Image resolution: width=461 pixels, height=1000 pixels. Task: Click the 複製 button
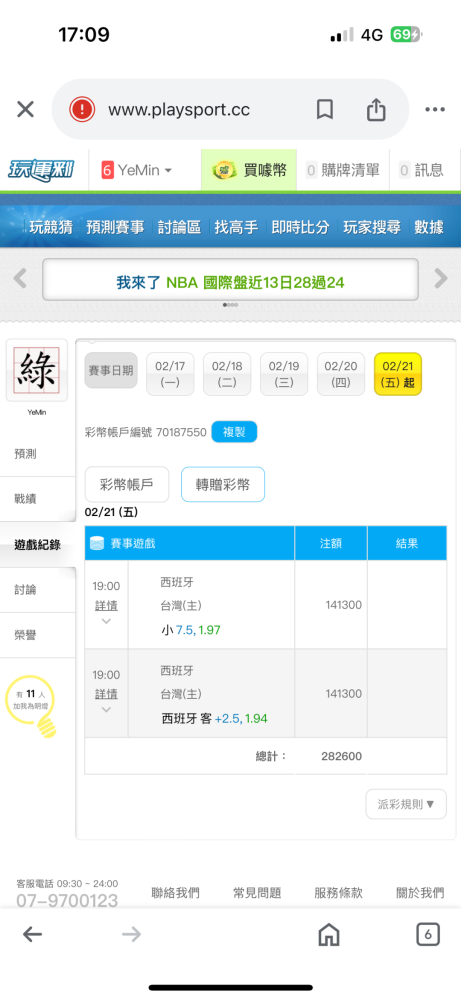point(234,432)
